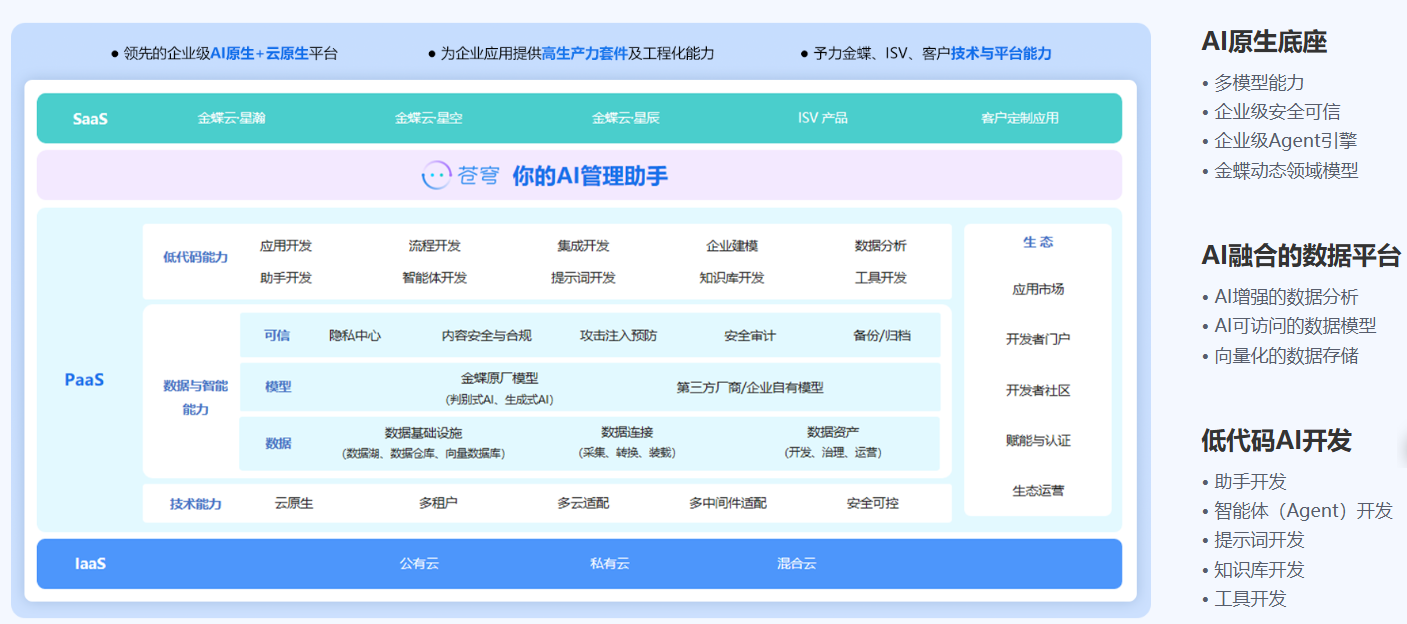Screen dimensions: 1407x624
Task: Click 多云适配 in the 技术能力 row
Action: pos(583,503)
